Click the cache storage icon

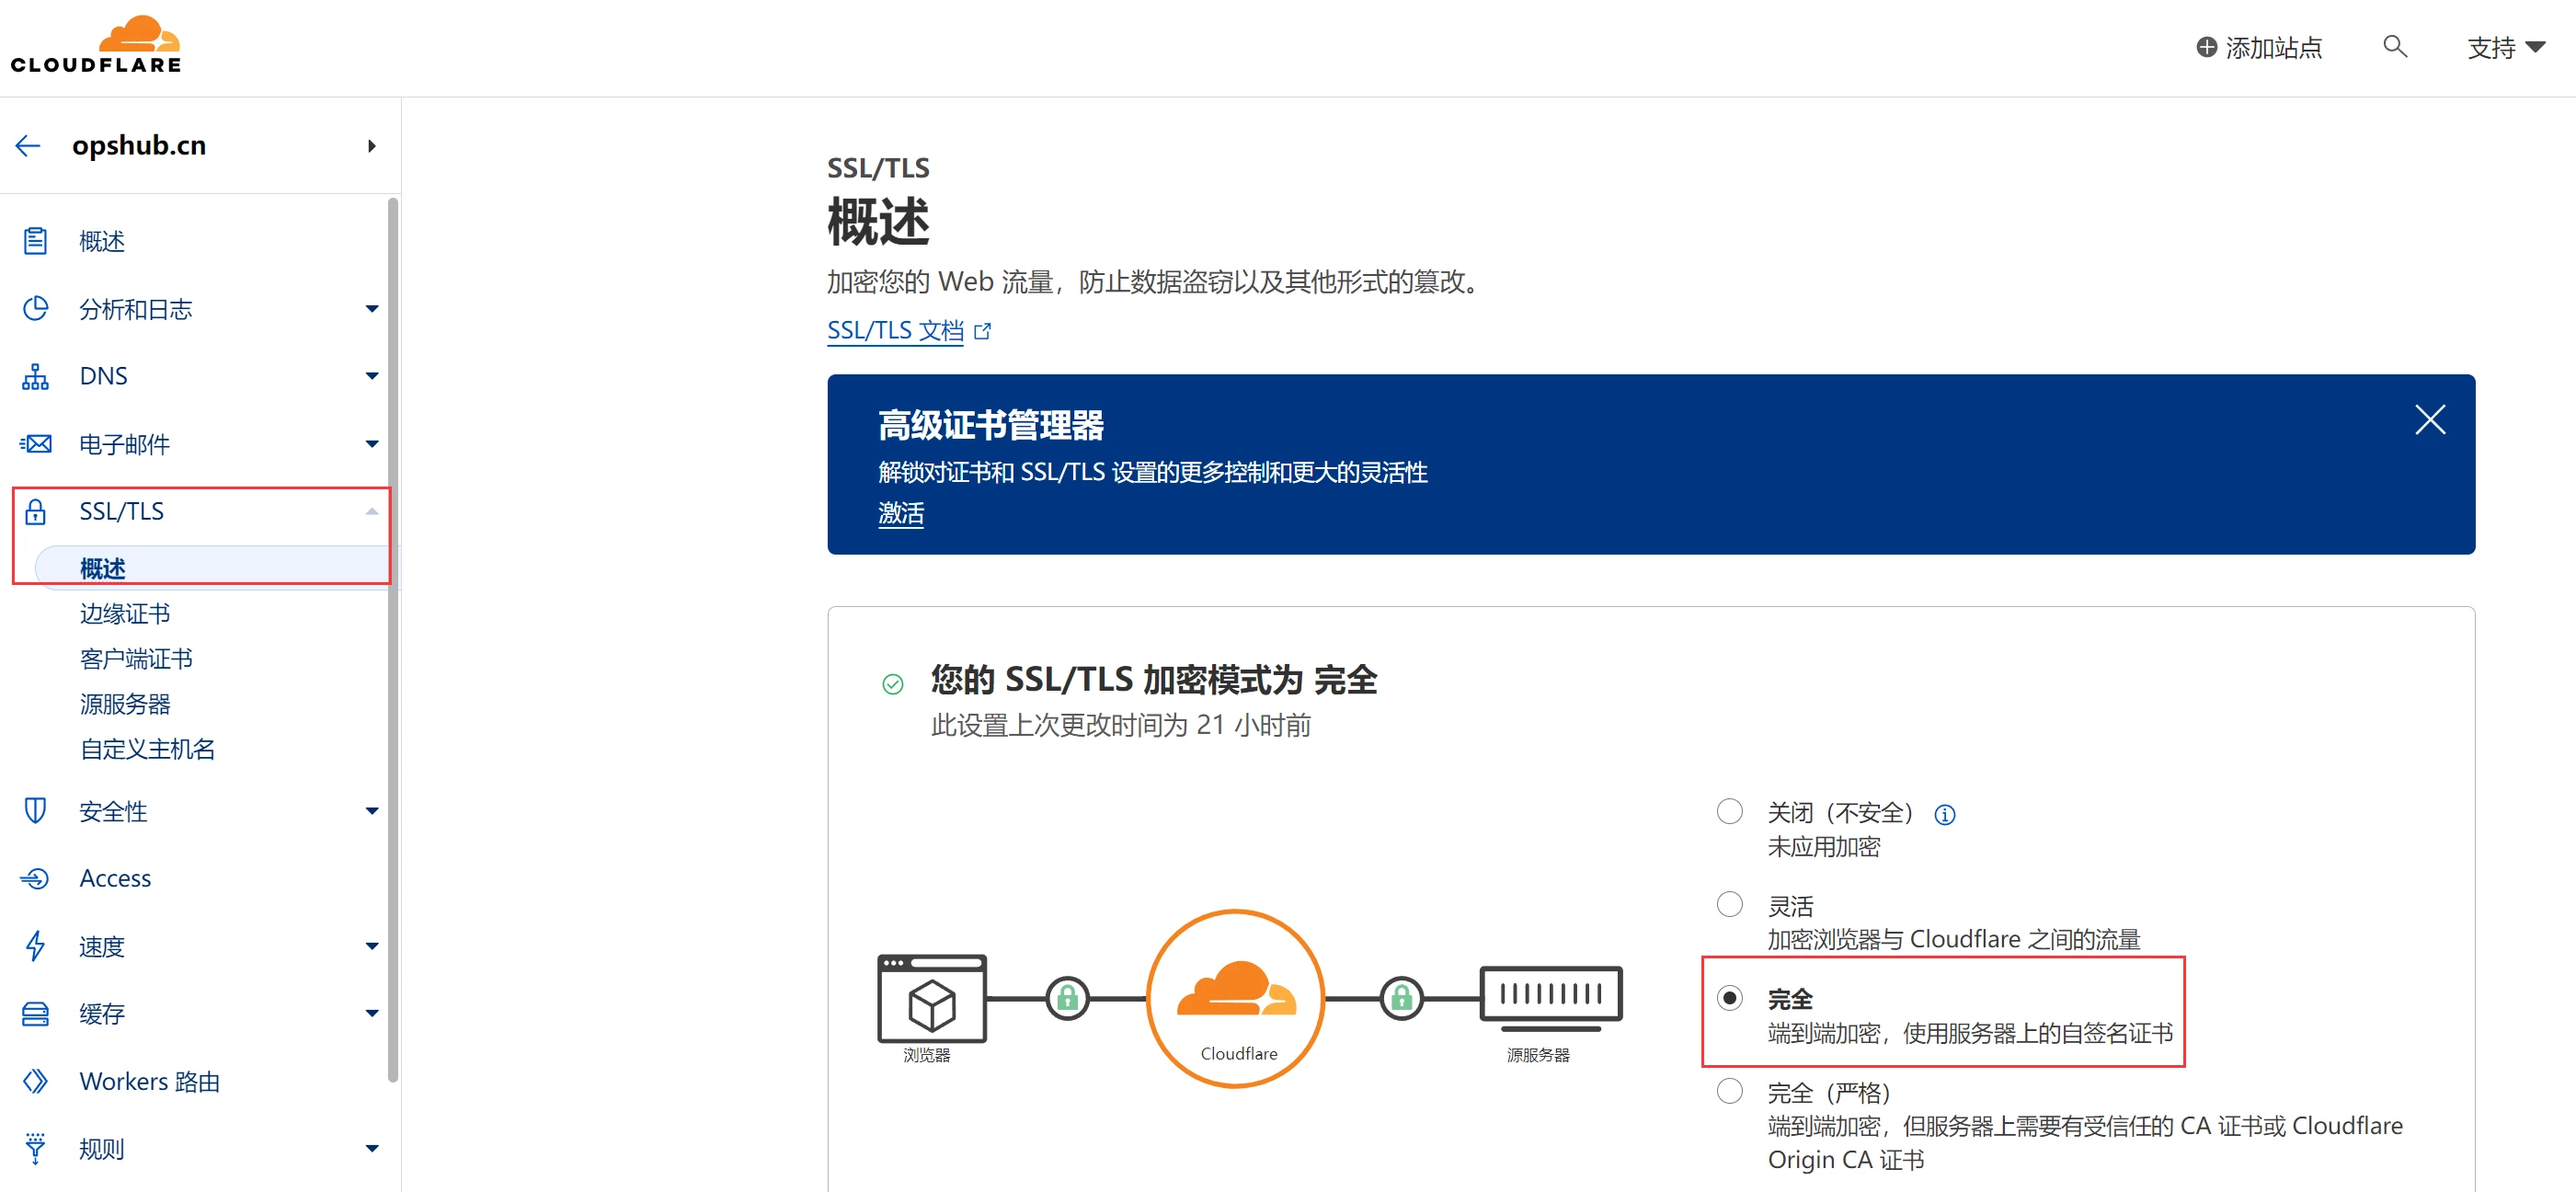[x=35, y=1013]
